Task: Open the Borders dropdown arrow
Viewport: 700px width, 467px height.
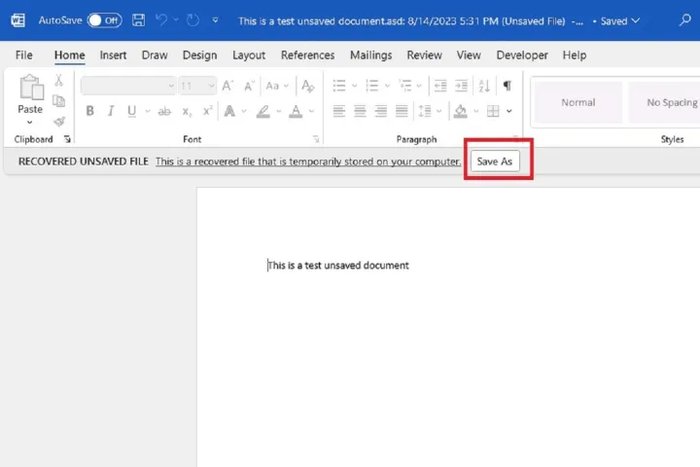Action: (509, 111)
